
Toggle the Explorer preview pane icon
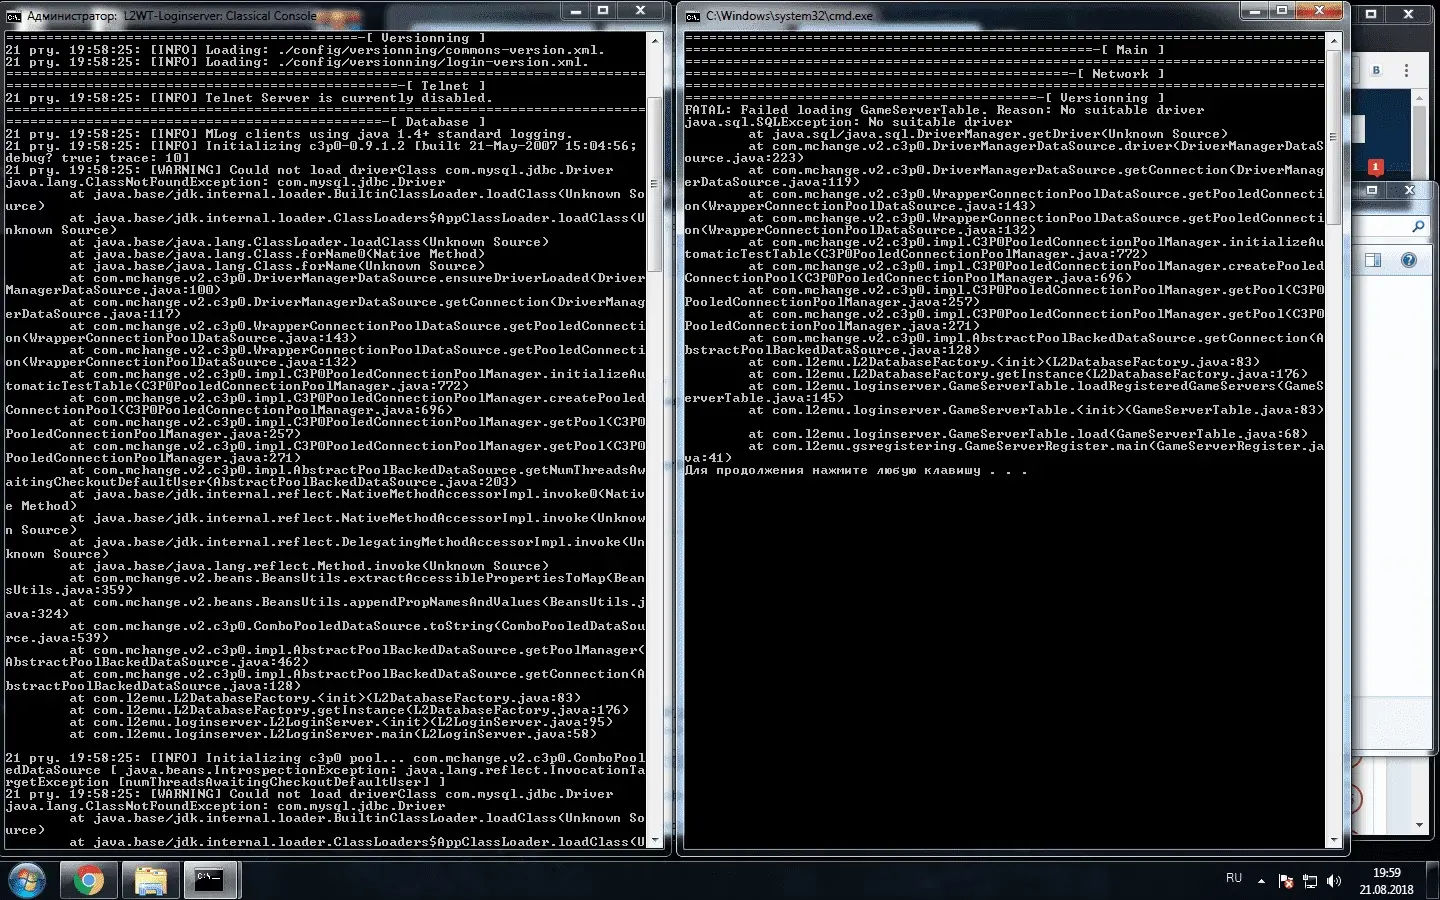click(x=1373, y=260)
